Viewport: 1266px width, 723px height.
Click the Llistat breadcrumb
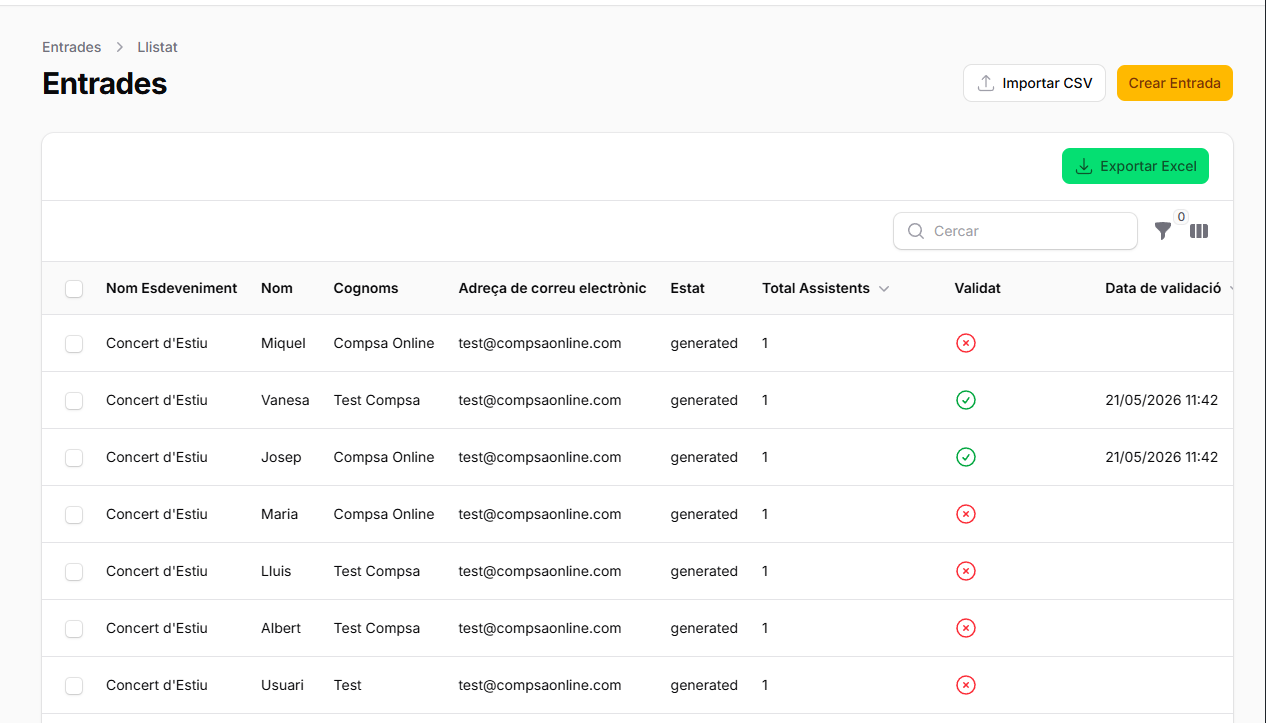pos(158,47)
